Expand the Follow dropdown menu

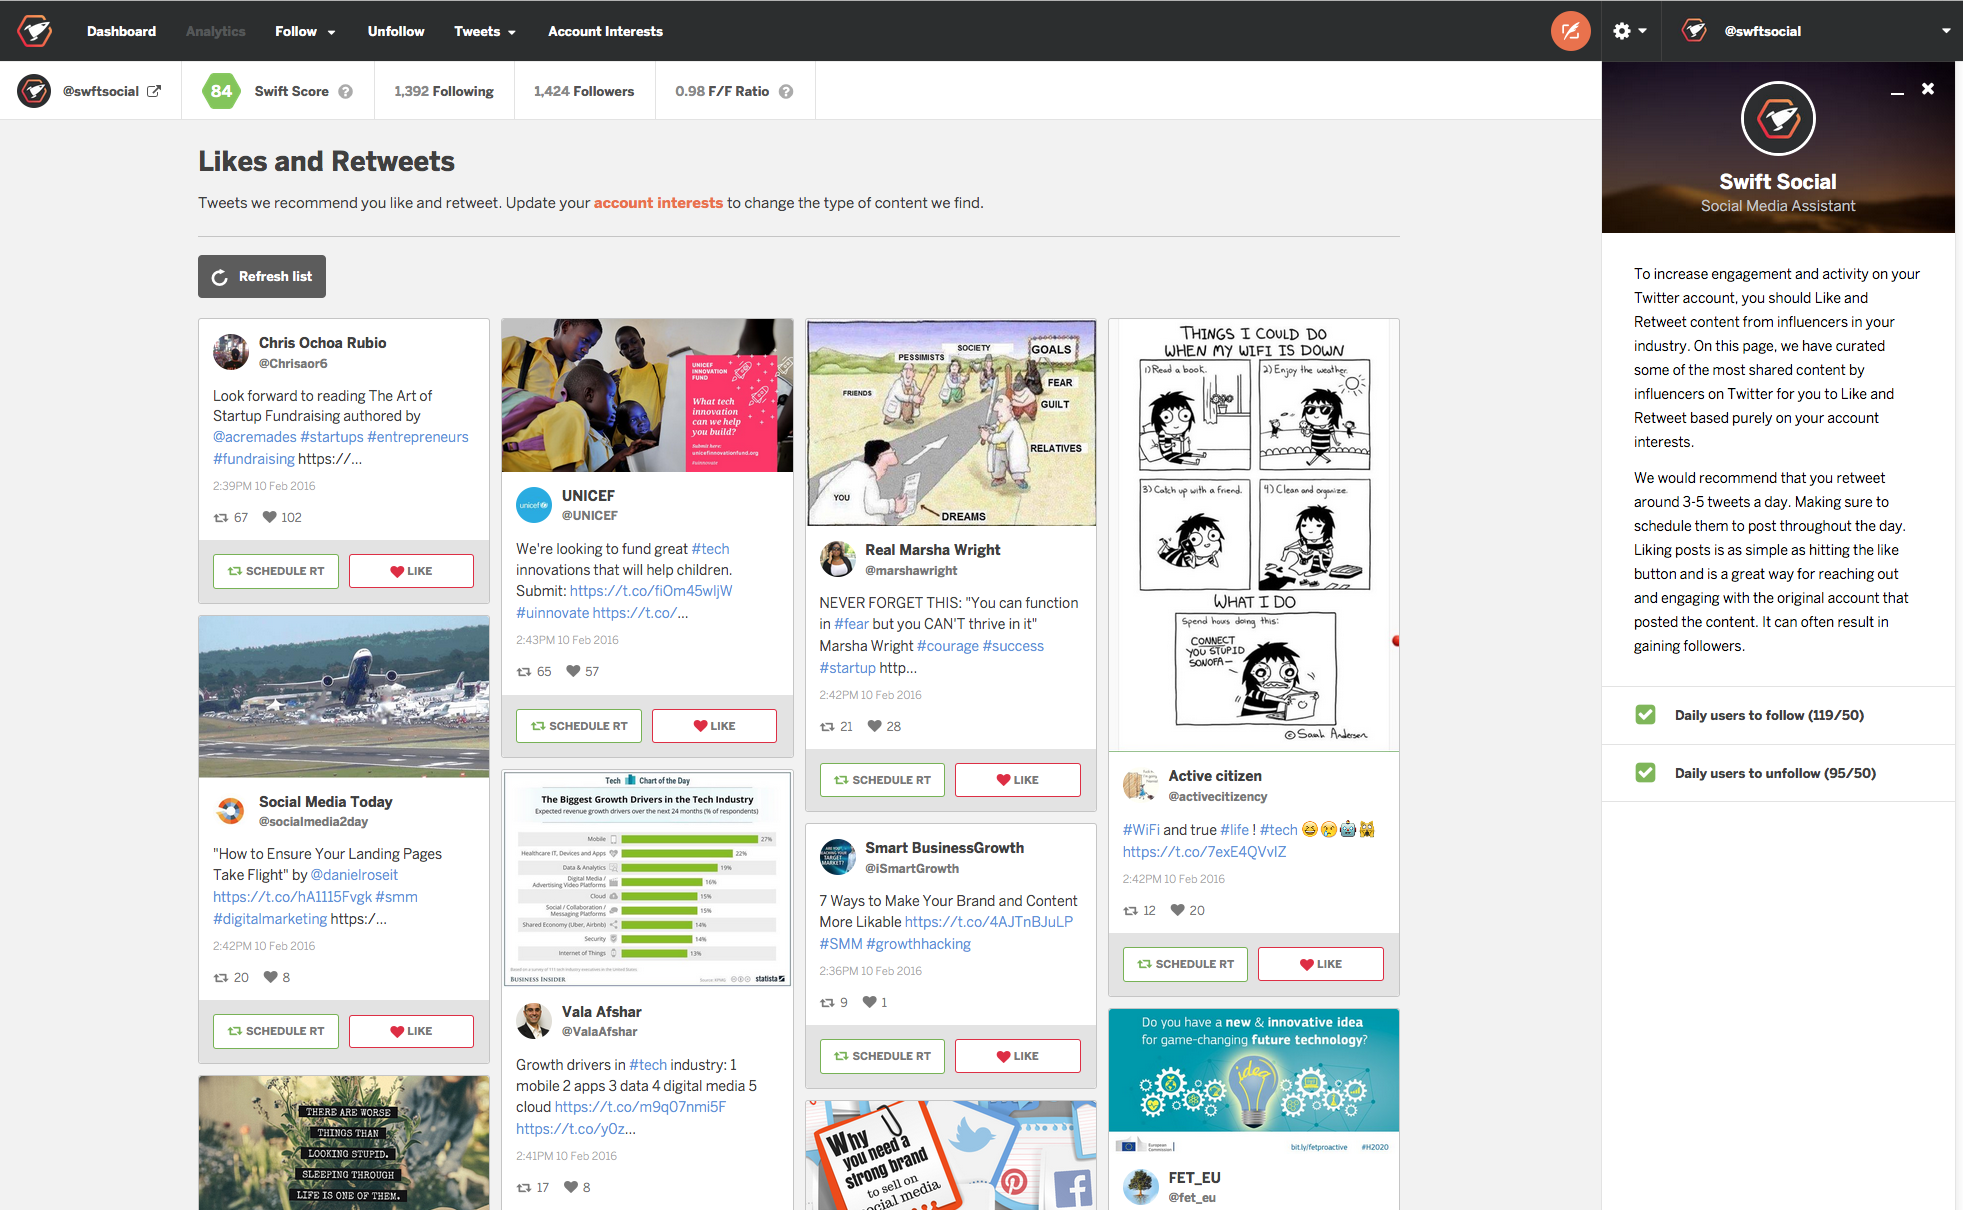[x=305, y=31]
